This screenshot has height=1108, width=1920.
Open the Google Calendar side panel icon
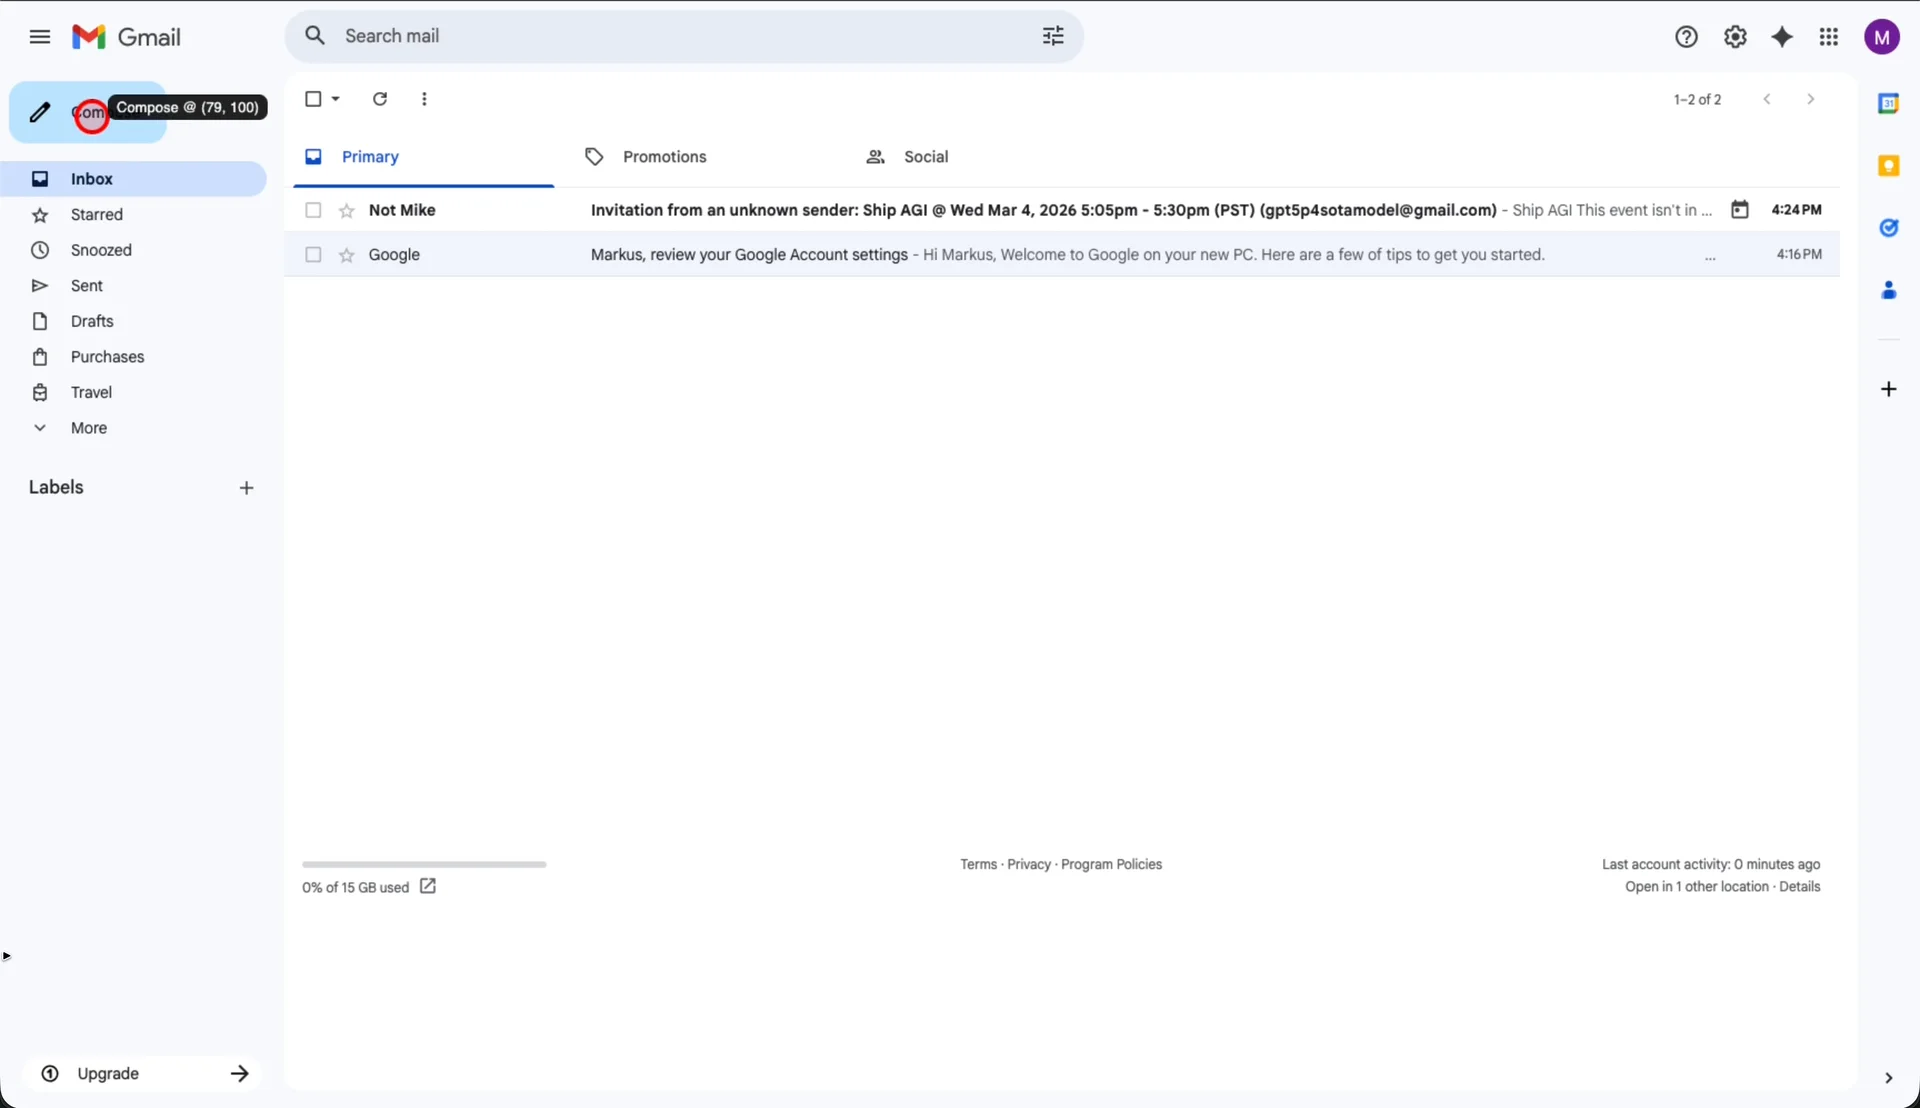coord(1888,104)
